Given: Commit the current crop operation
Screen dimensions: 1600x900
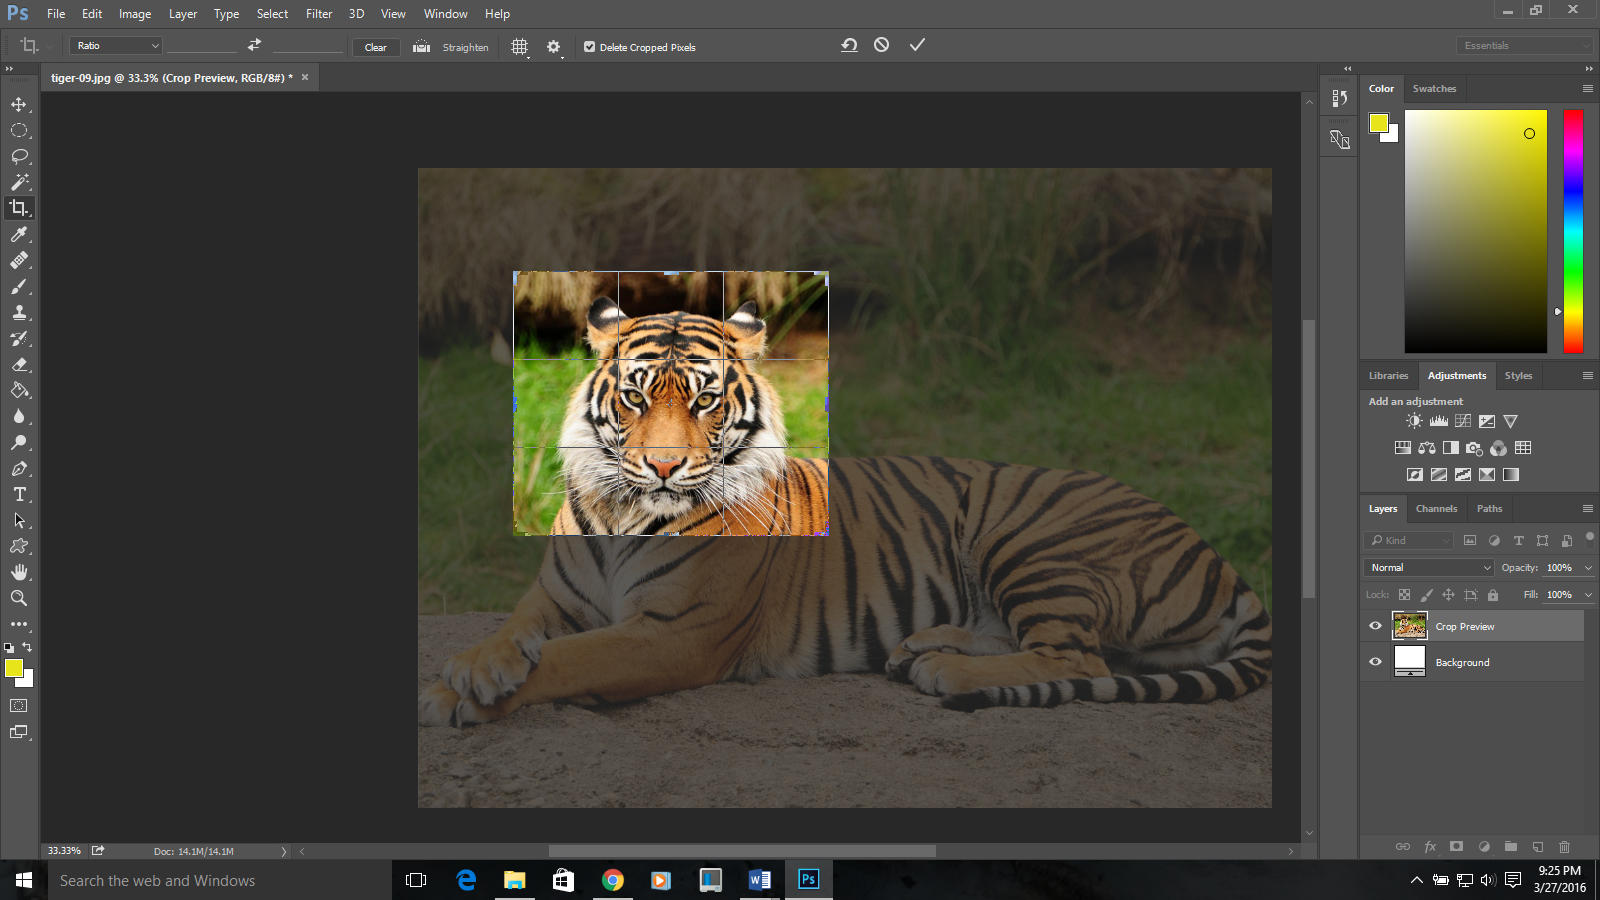Looking at the screenshot, I should point(916,44).
